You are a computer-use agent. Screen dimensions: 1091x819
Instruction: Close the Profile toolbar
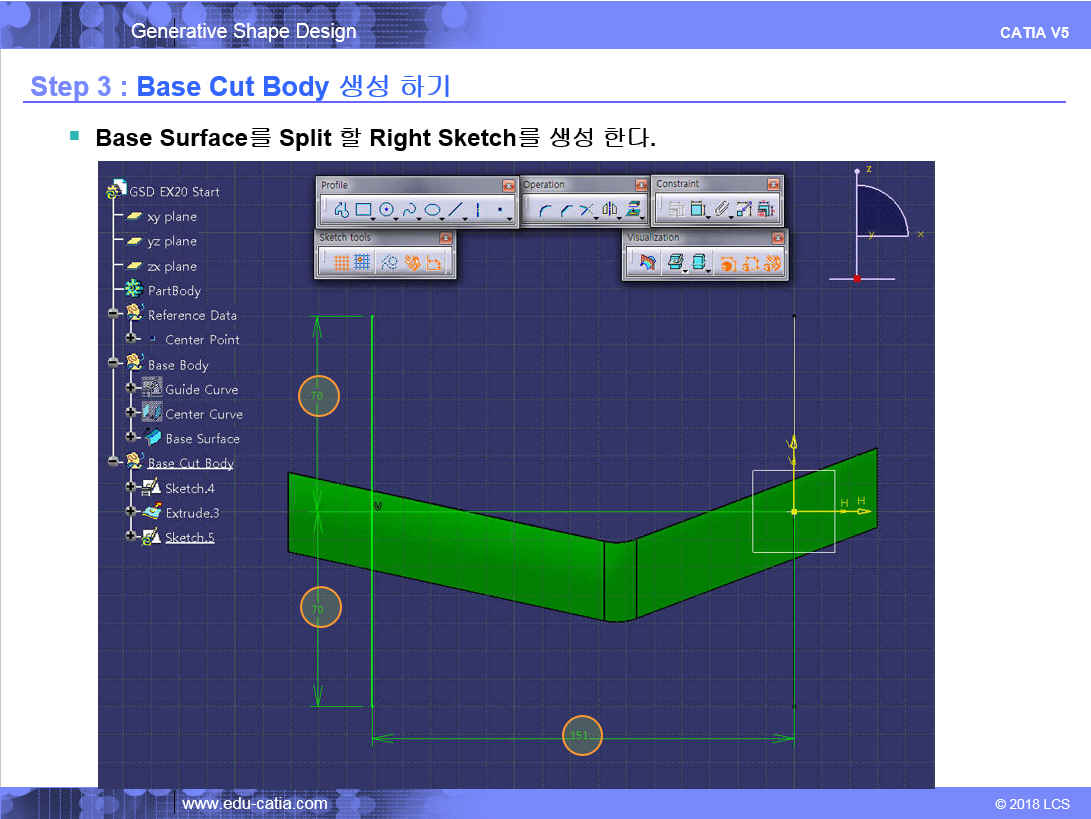(508, 185)
